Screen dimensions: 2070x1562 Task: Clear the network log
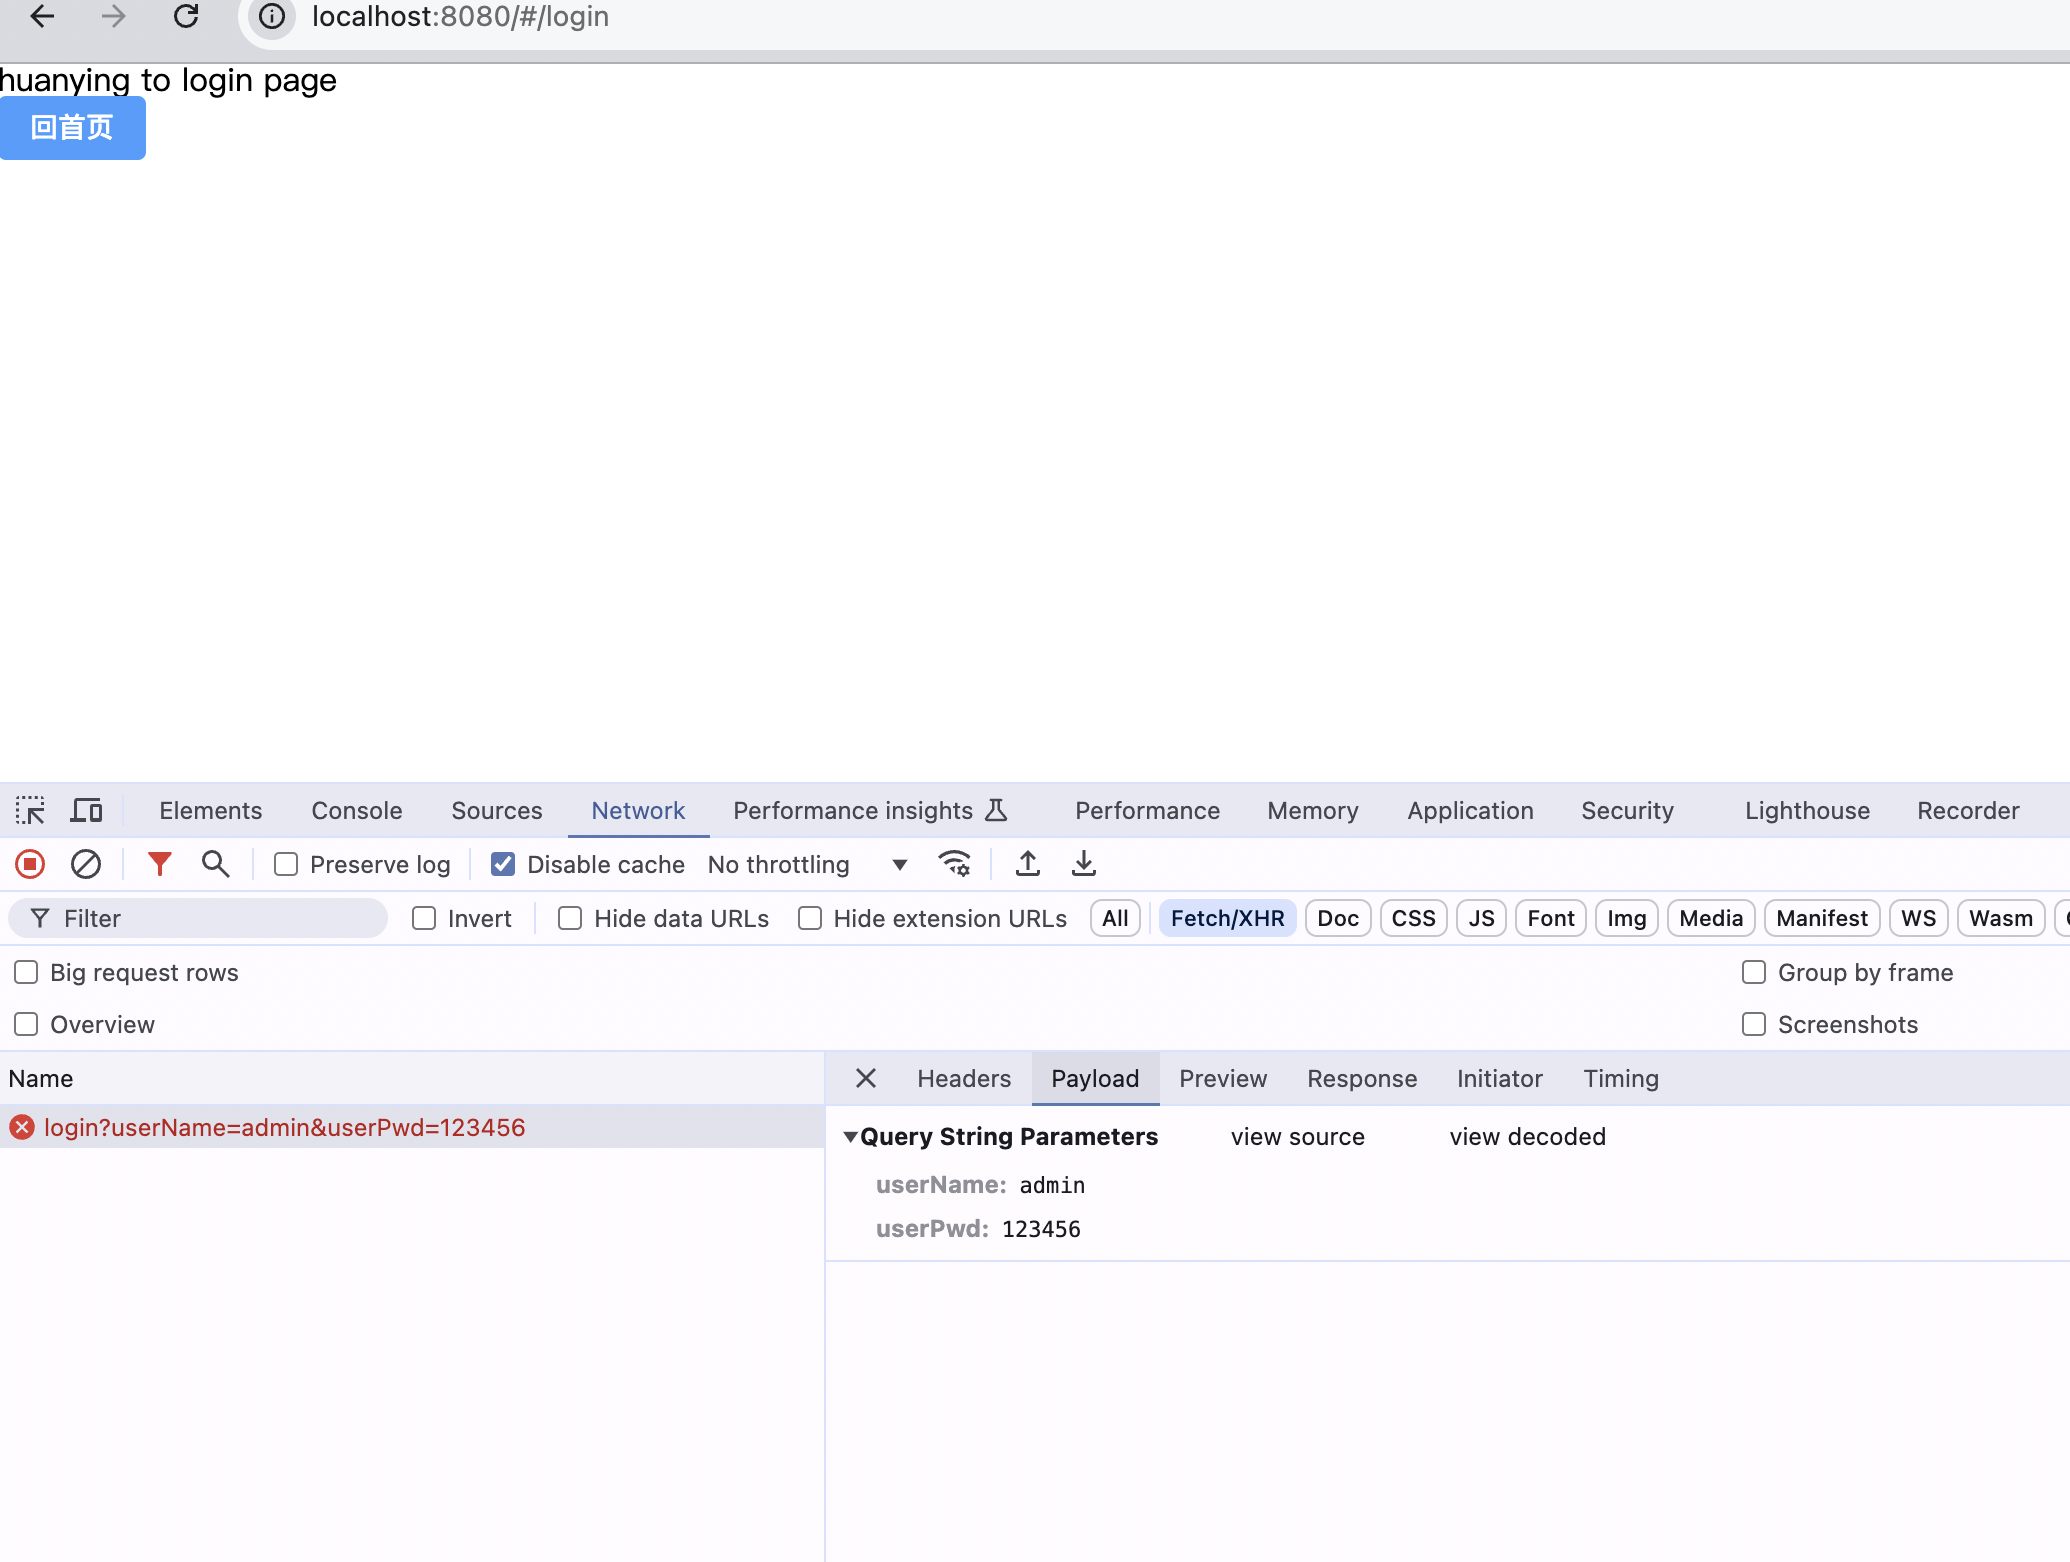click(86, 864)
